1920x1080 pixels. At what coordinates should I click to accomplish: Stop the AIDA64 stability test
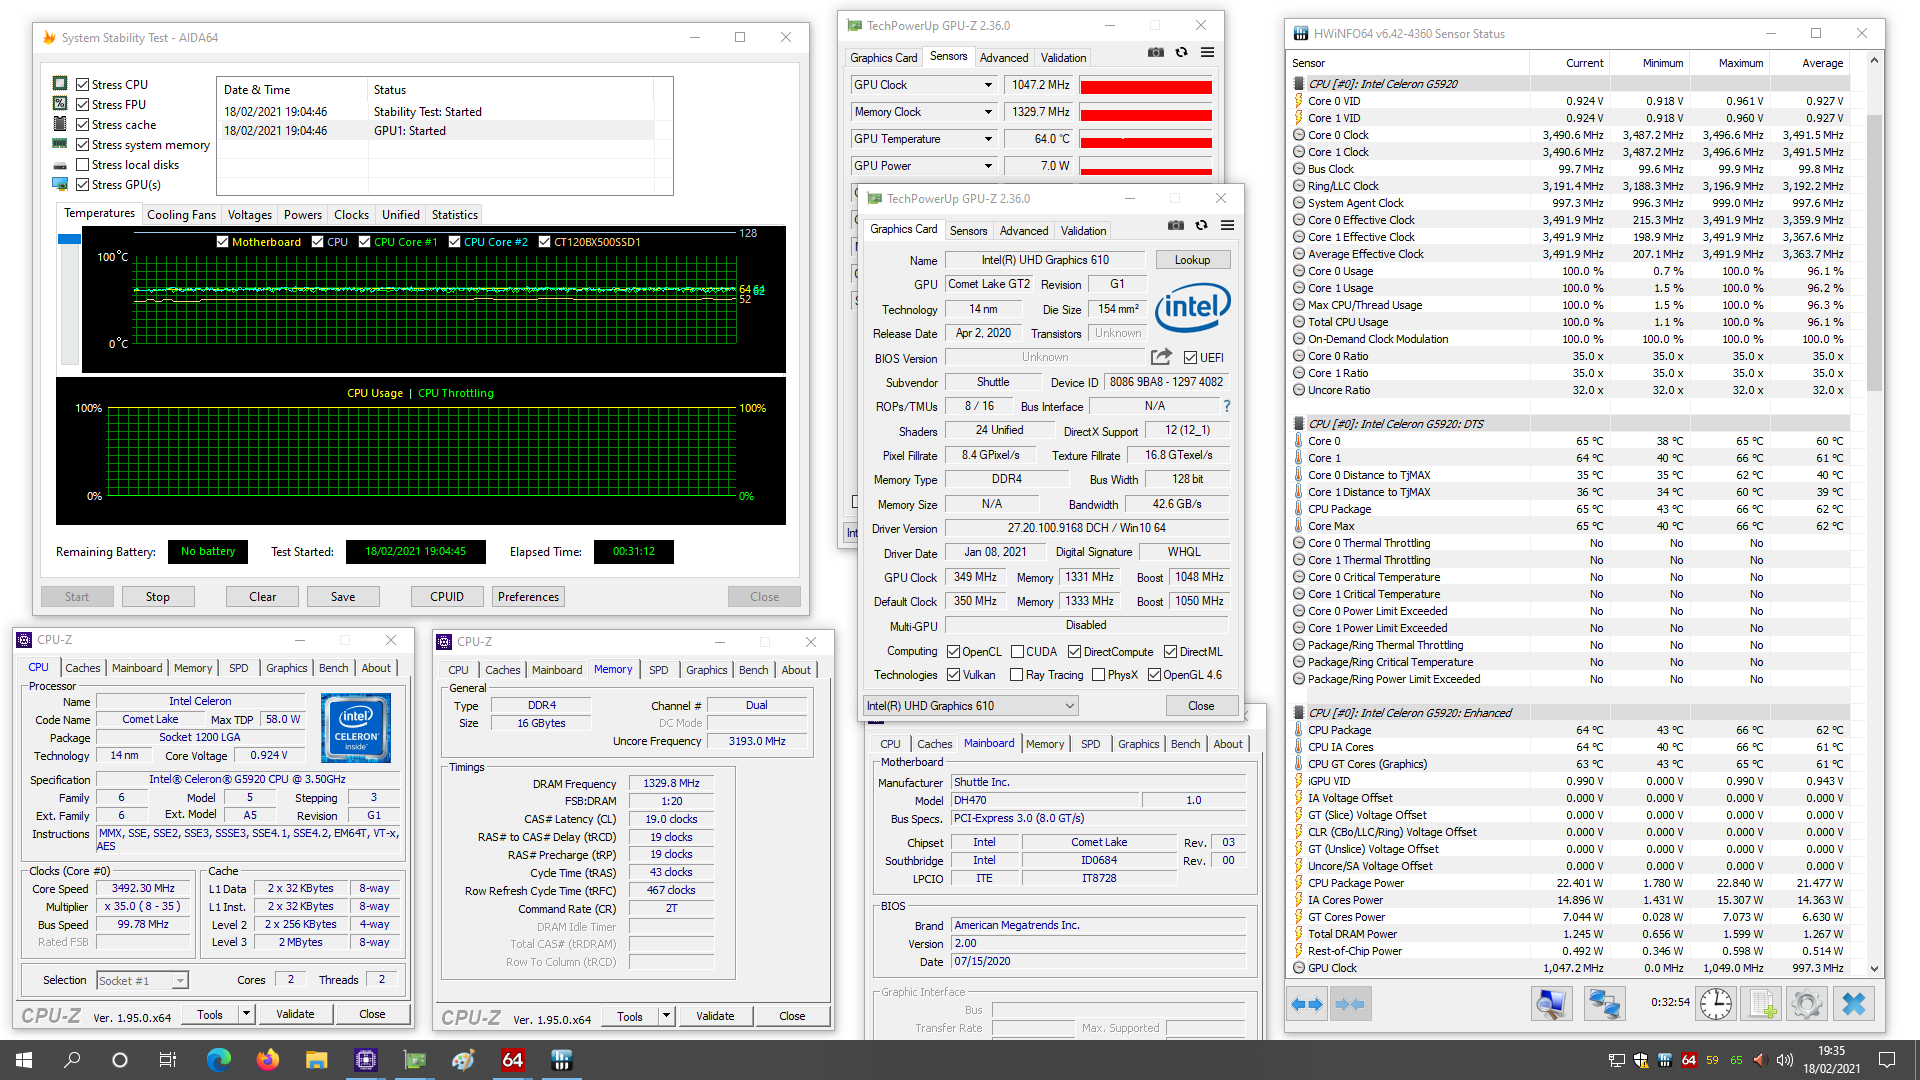click(158, 597)
